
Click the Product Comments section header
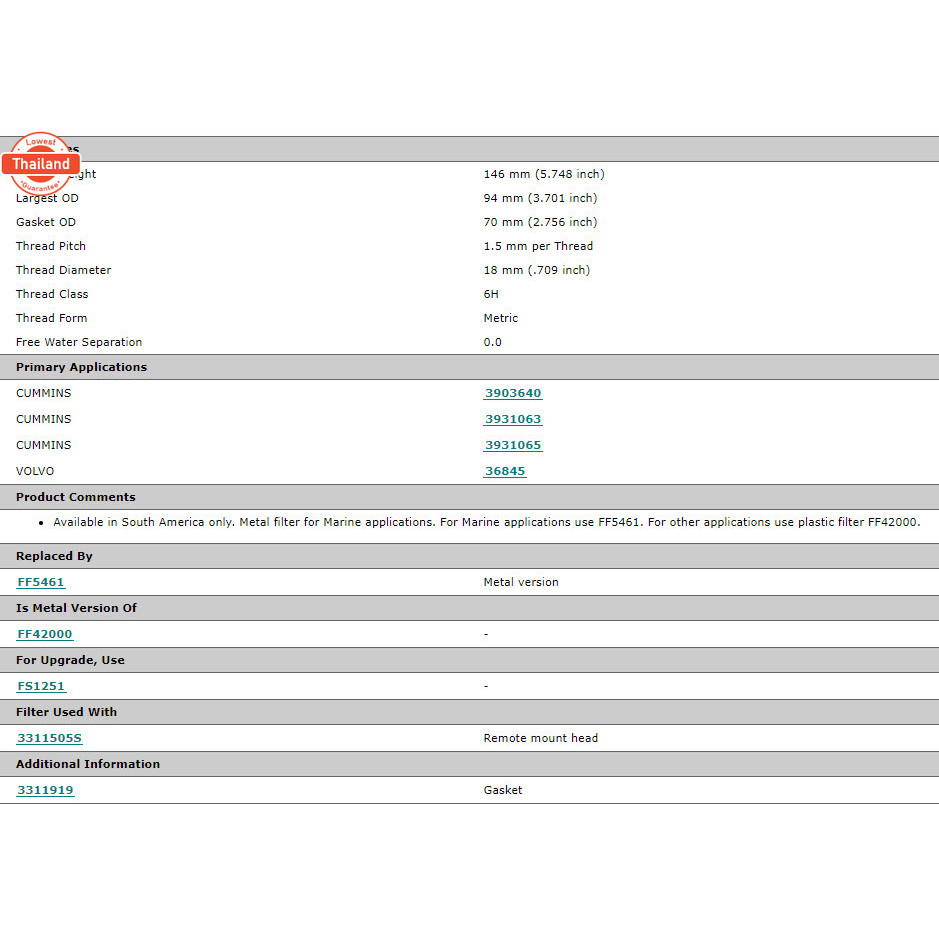click(76, 497)
